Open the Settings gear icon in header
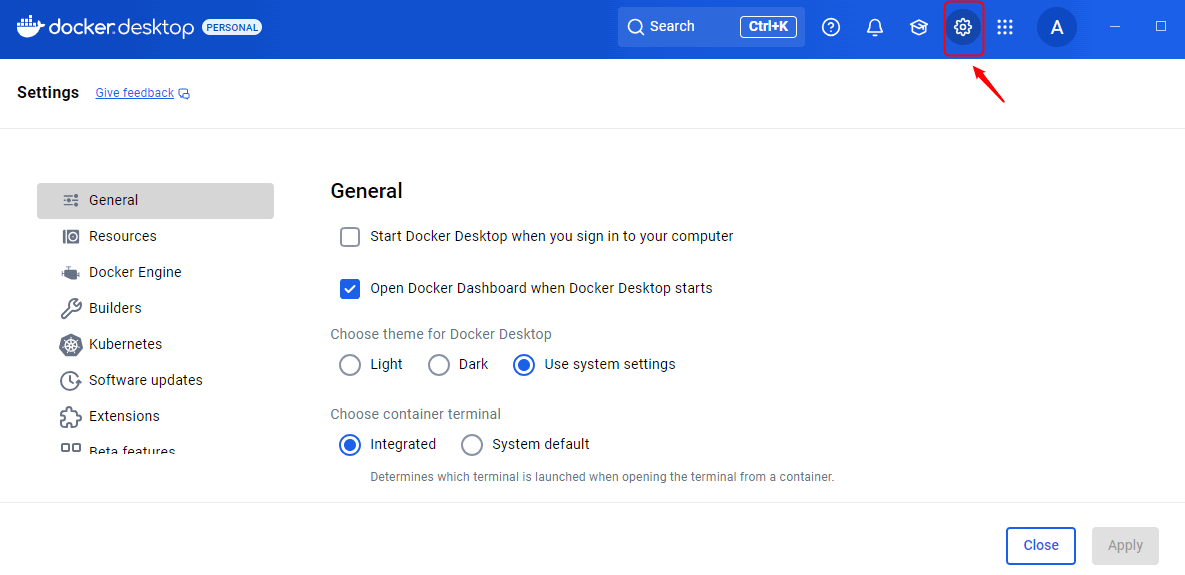 [x=963, y=27]
